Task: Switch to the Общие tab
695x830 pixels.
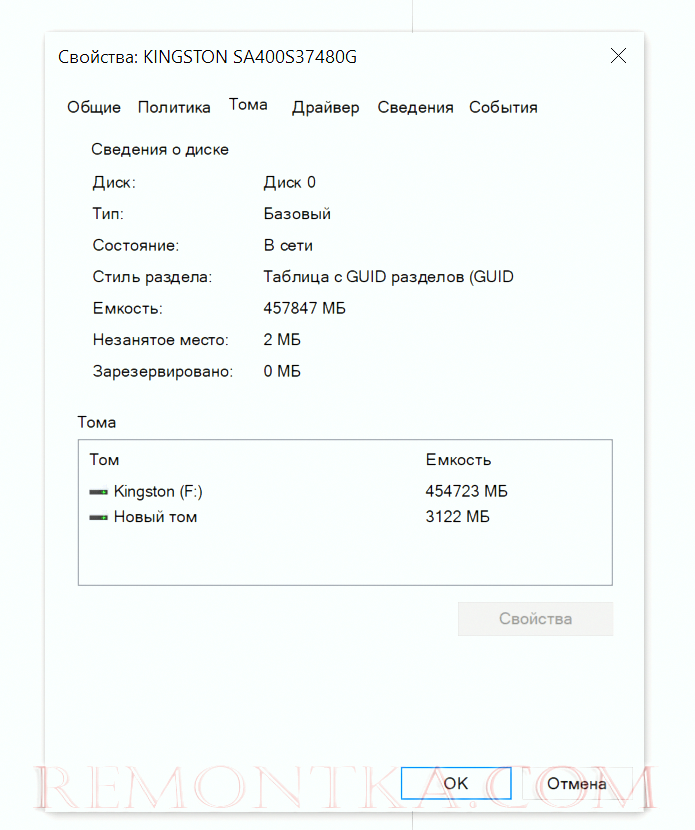Action: point(94,107)
